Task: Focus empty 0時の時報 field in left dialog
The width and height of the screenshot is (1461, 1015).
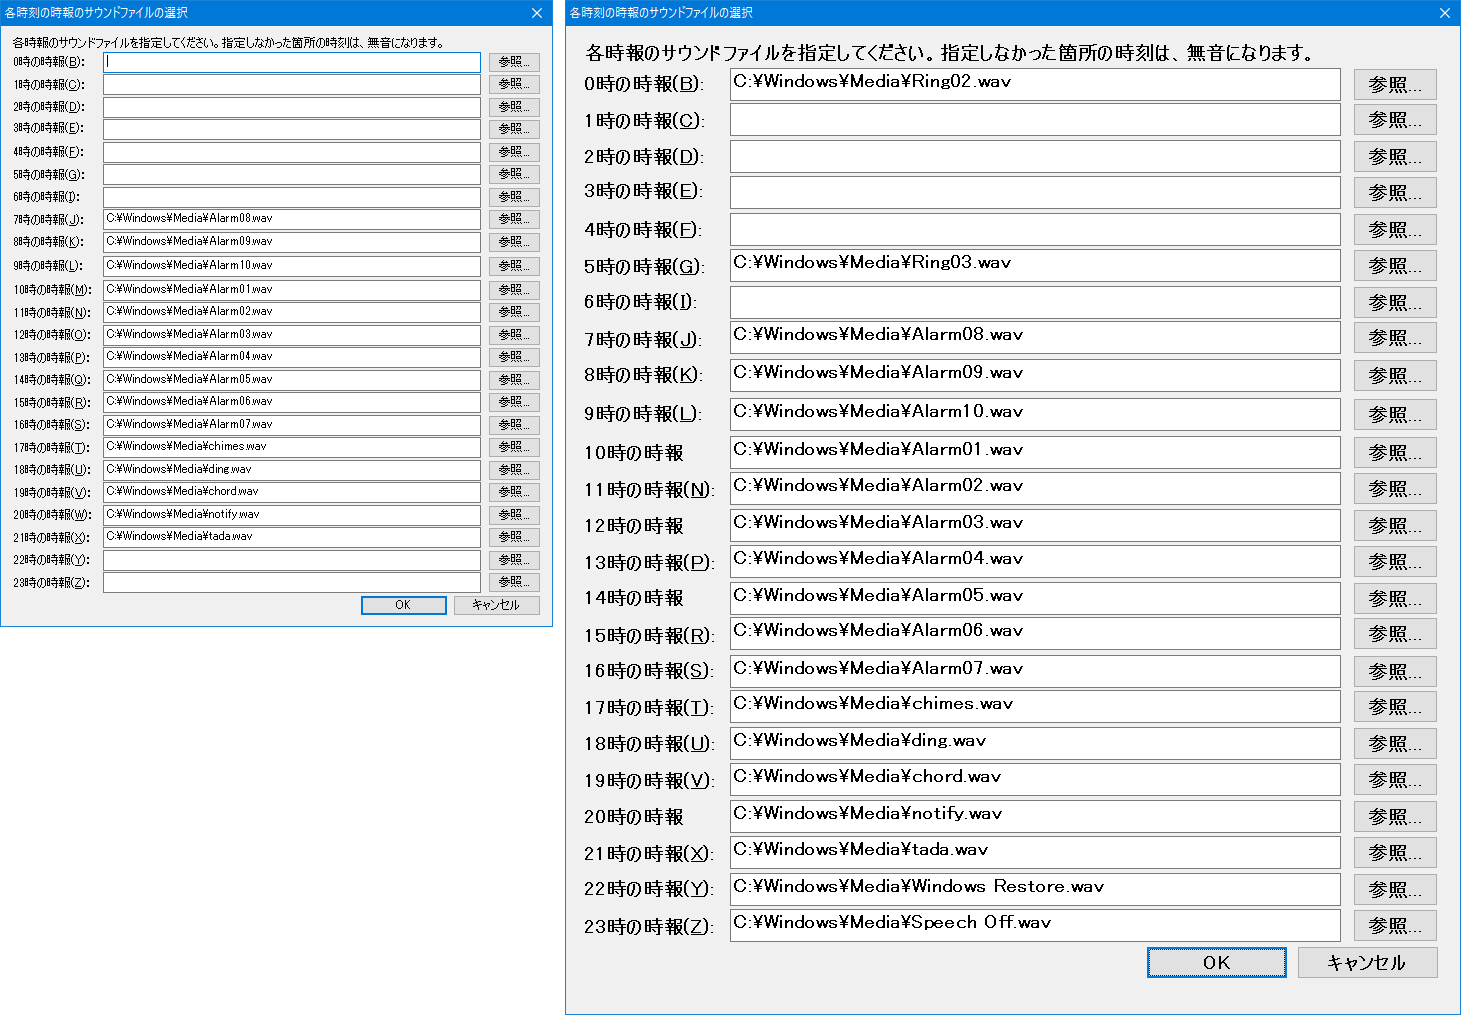Action: tap(292, 62)
